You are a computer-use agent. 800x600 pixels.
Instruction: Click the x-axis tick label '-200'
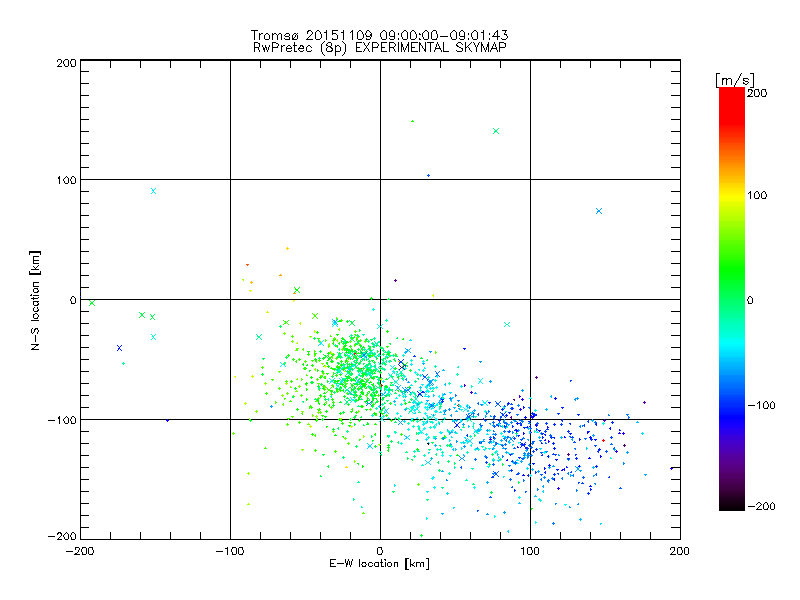point(80,551)
